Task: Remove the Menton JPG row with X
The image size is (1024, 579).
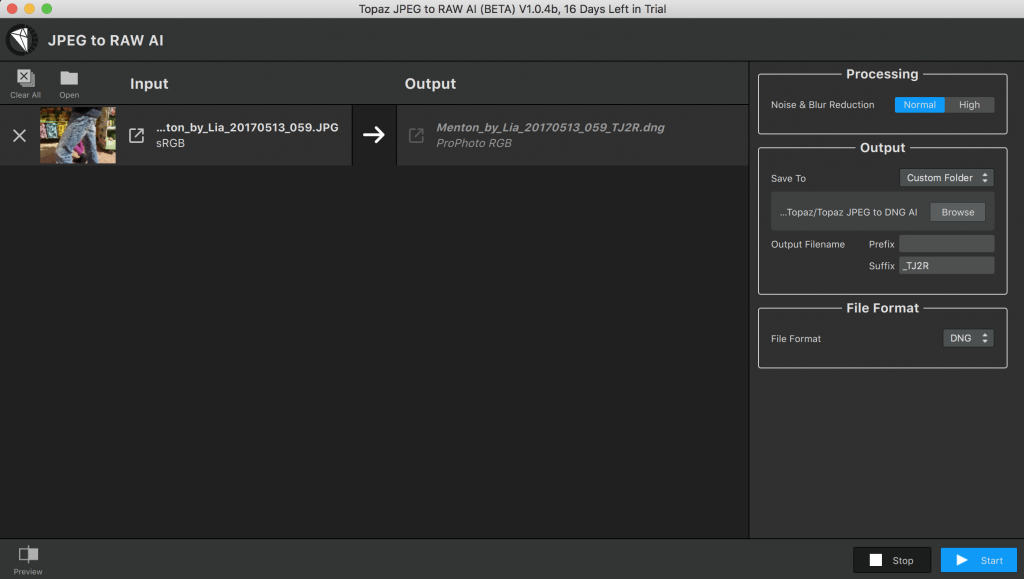Action: (x=20, y=136)
